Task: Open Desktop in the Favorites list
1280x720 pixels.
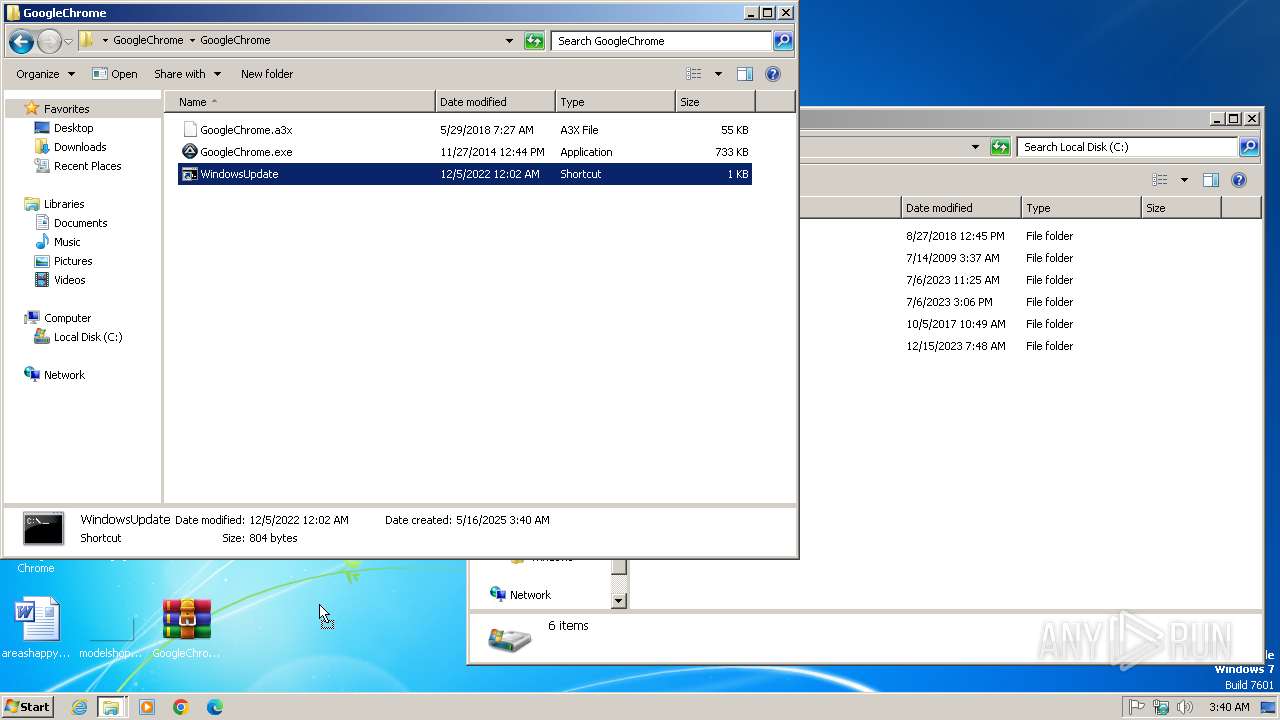Action: coord(73,128)
